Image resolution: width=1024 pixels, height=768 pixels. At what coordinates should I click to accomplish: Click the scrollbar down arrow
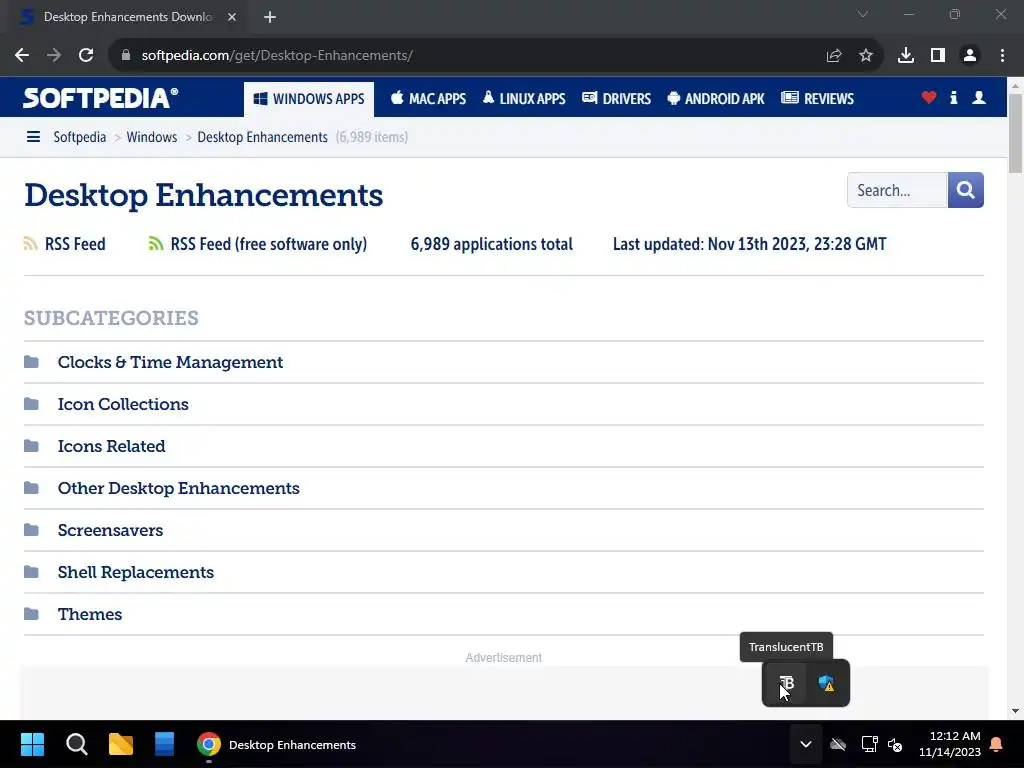coord(1015,711)
